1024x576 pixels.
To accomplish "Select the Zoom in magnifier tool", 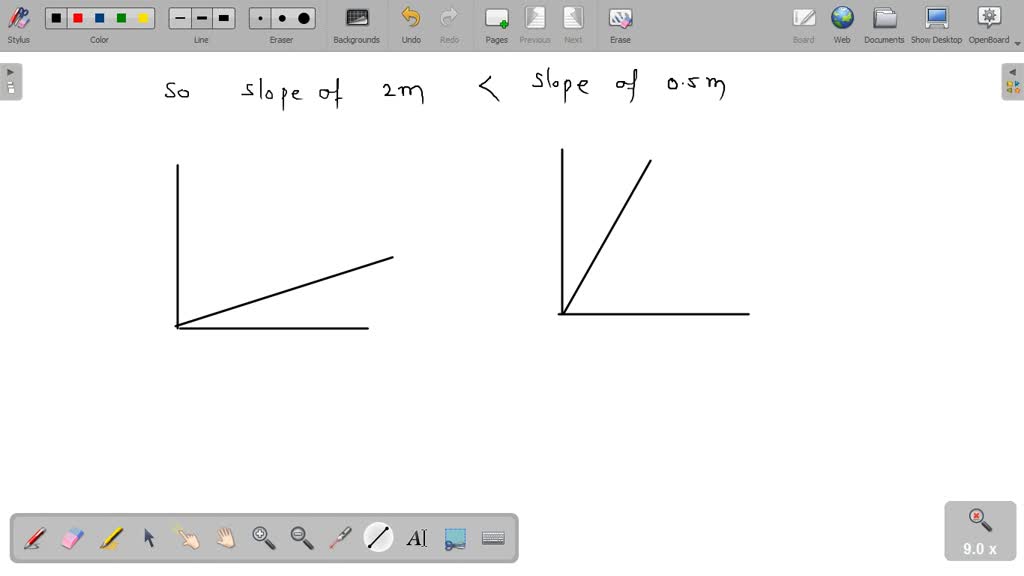I will click(263, 538).
